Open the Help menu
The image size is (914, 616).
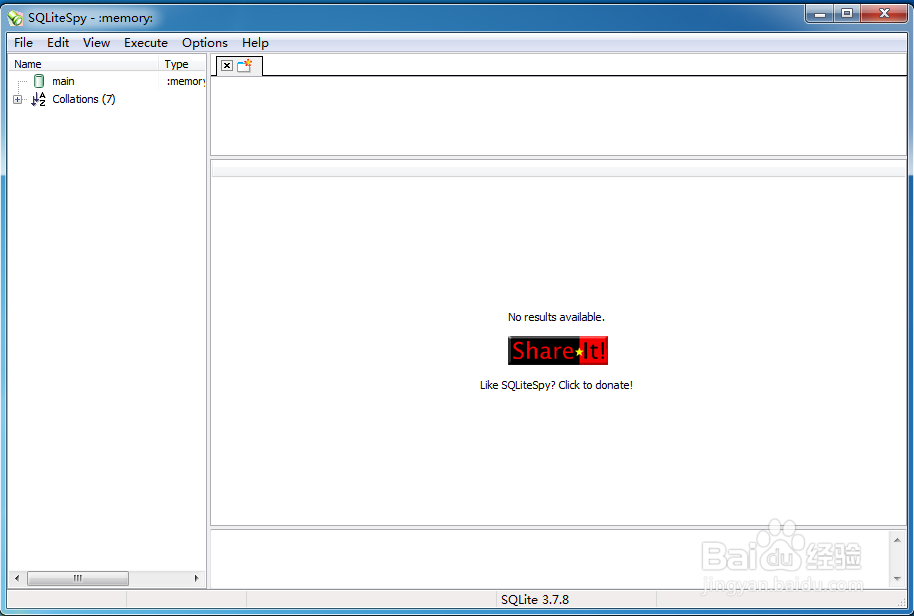pos(255,43)
